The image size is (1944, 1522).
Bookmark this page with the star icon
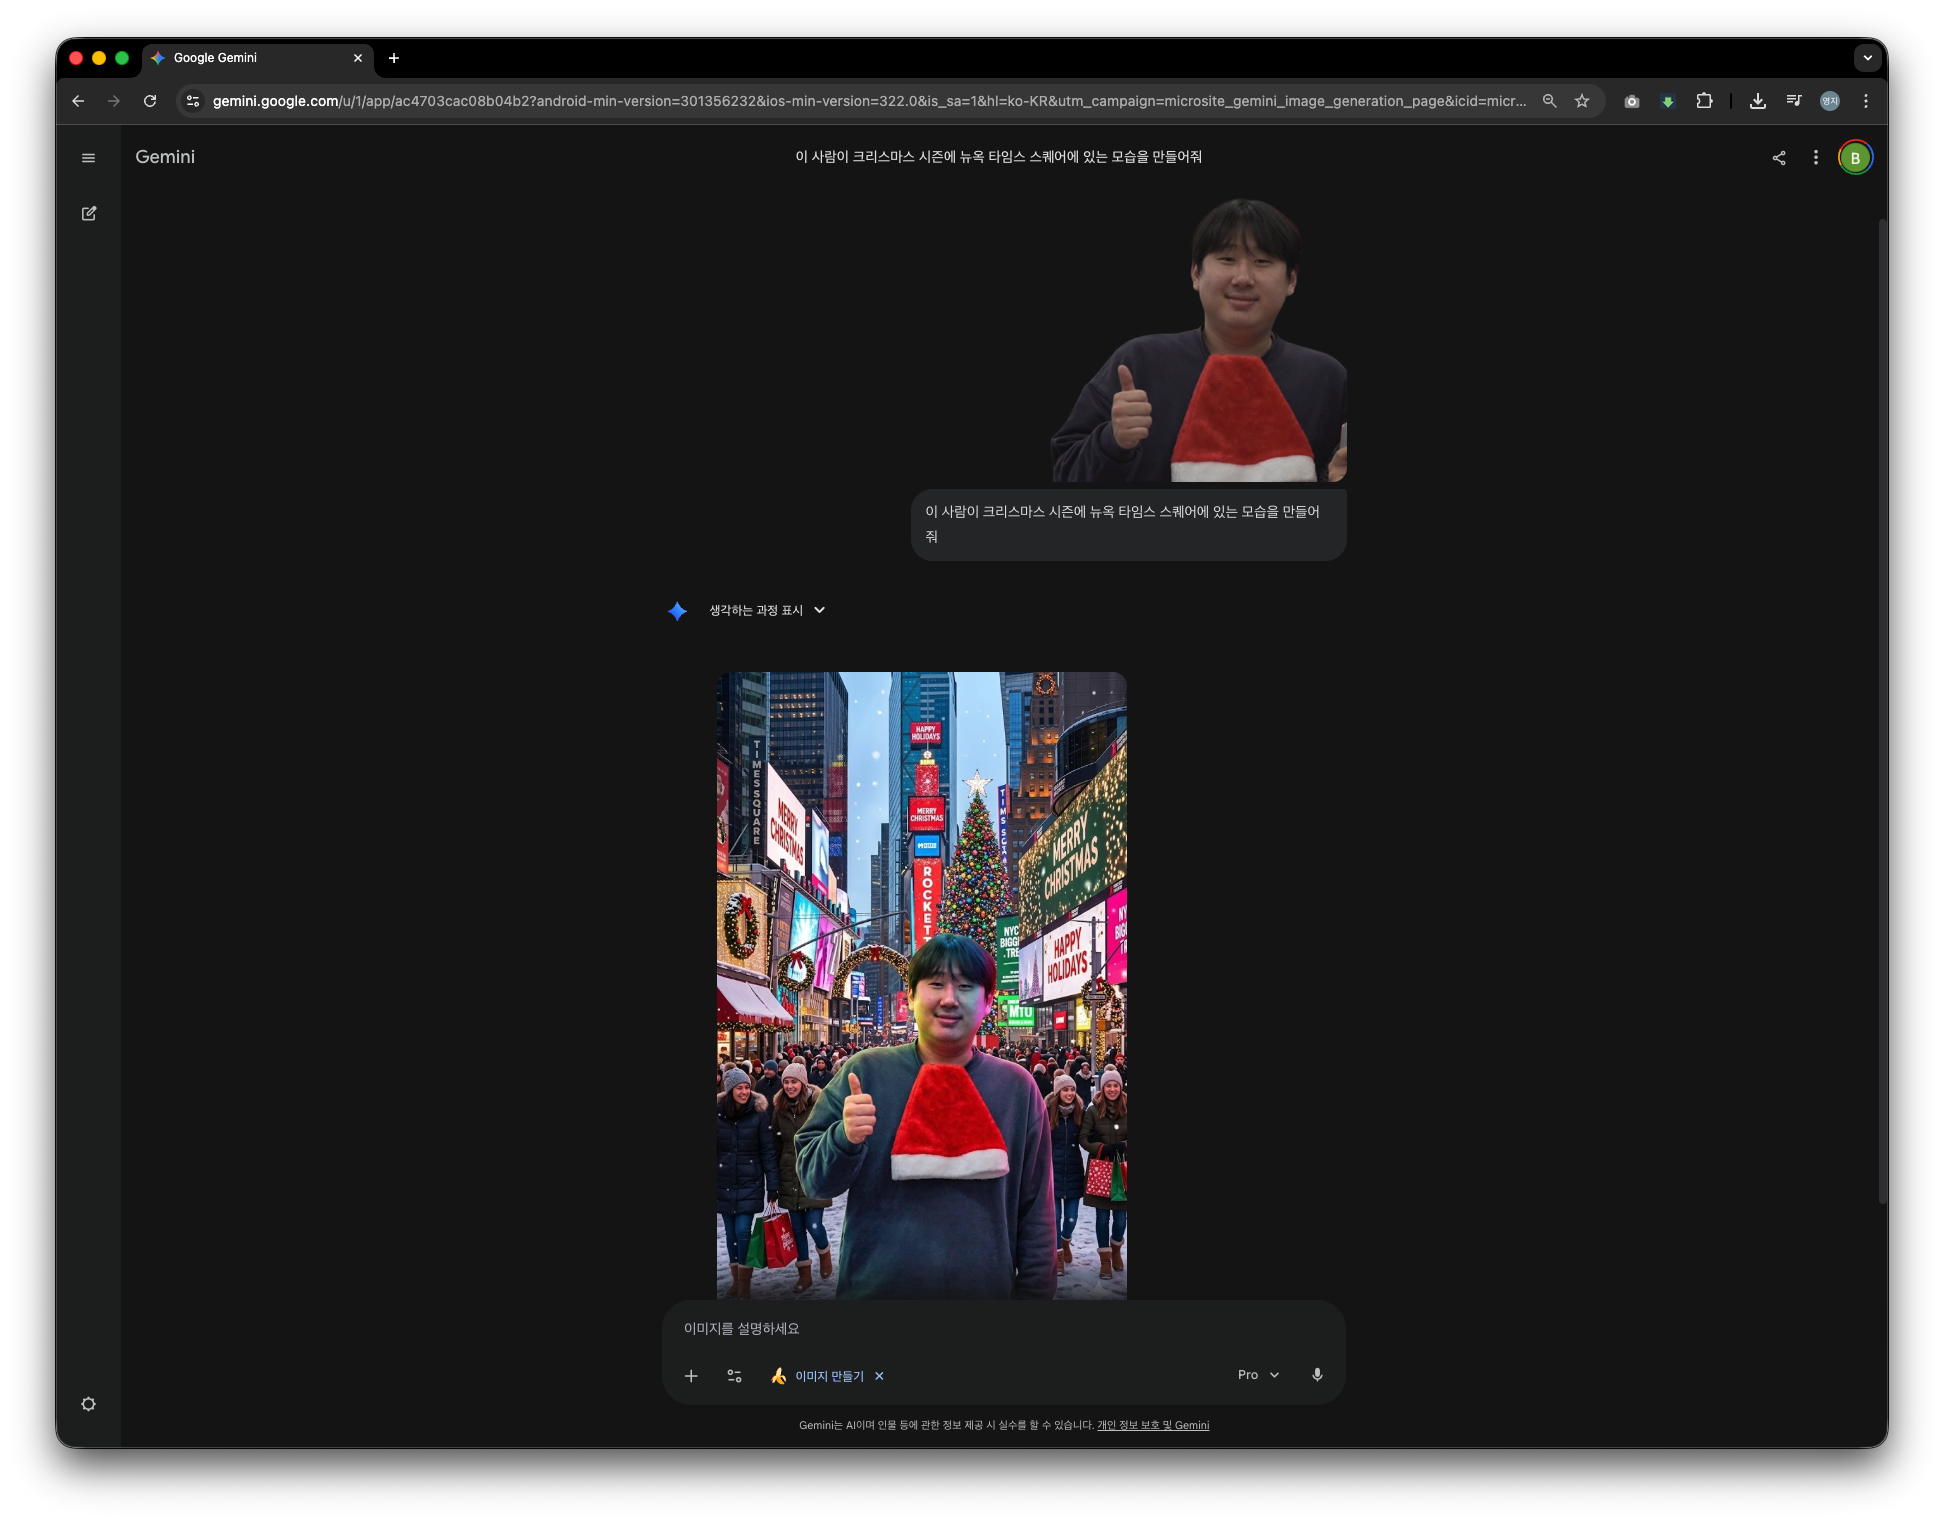1582,101
